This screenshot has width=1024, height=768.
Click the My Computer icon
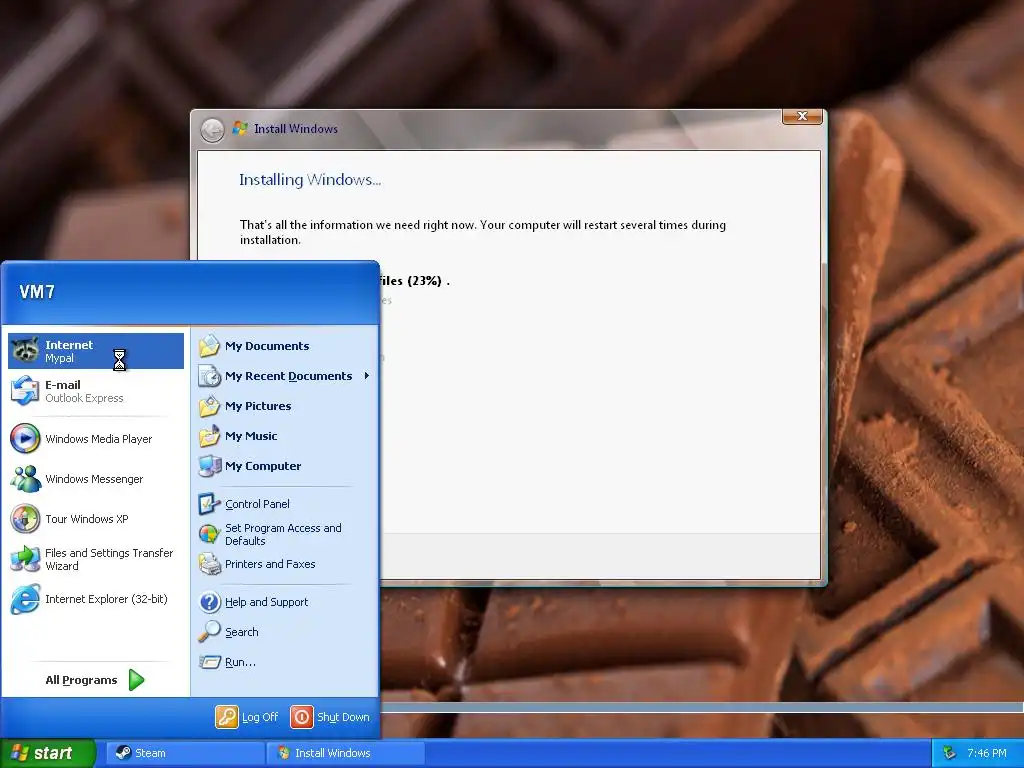click(210, 466)
